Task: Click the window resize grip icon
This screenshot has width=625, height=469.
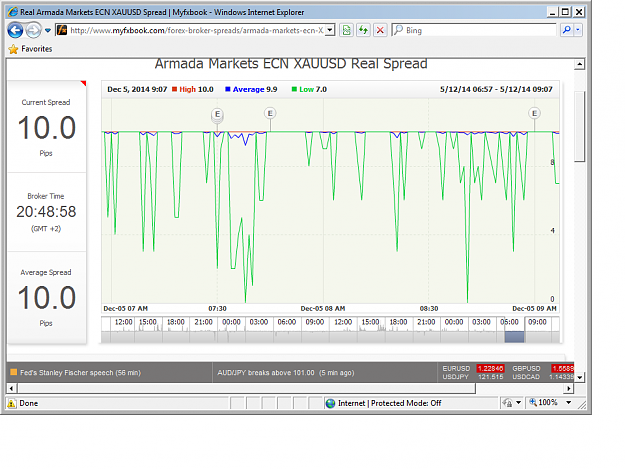Action: tap(582, 404)
